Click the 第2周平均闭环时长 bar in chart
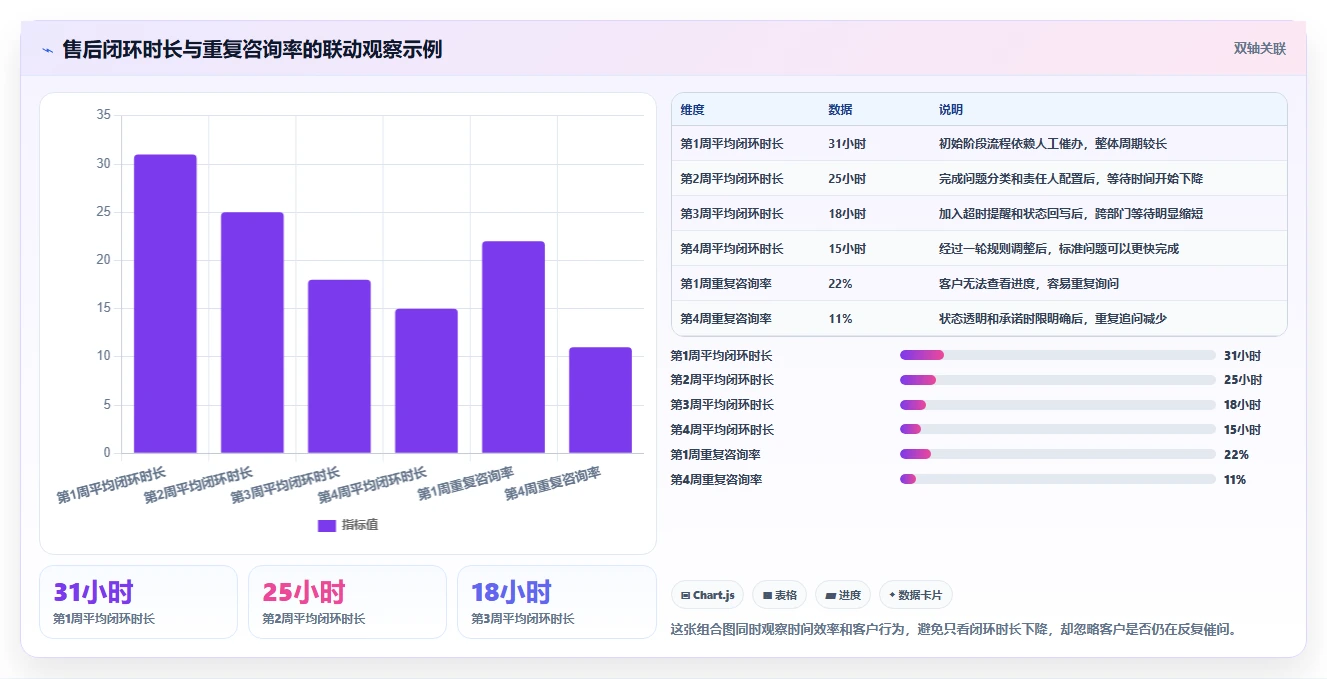1327x679 pixels. point(252,333)
